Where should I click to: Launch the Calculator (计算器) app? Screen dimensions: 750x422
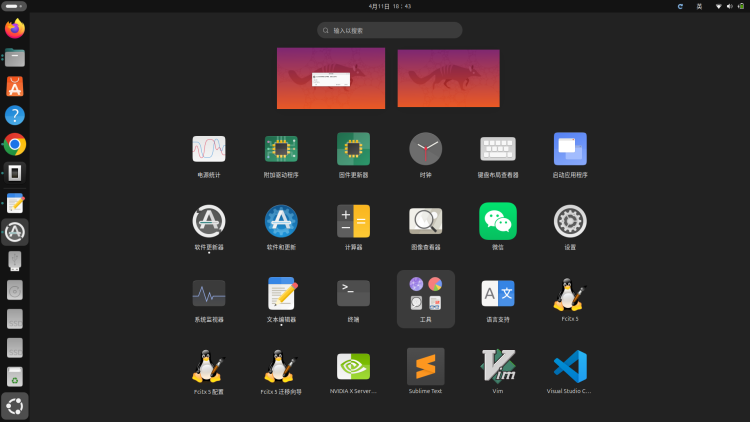(x=353, y=220)
